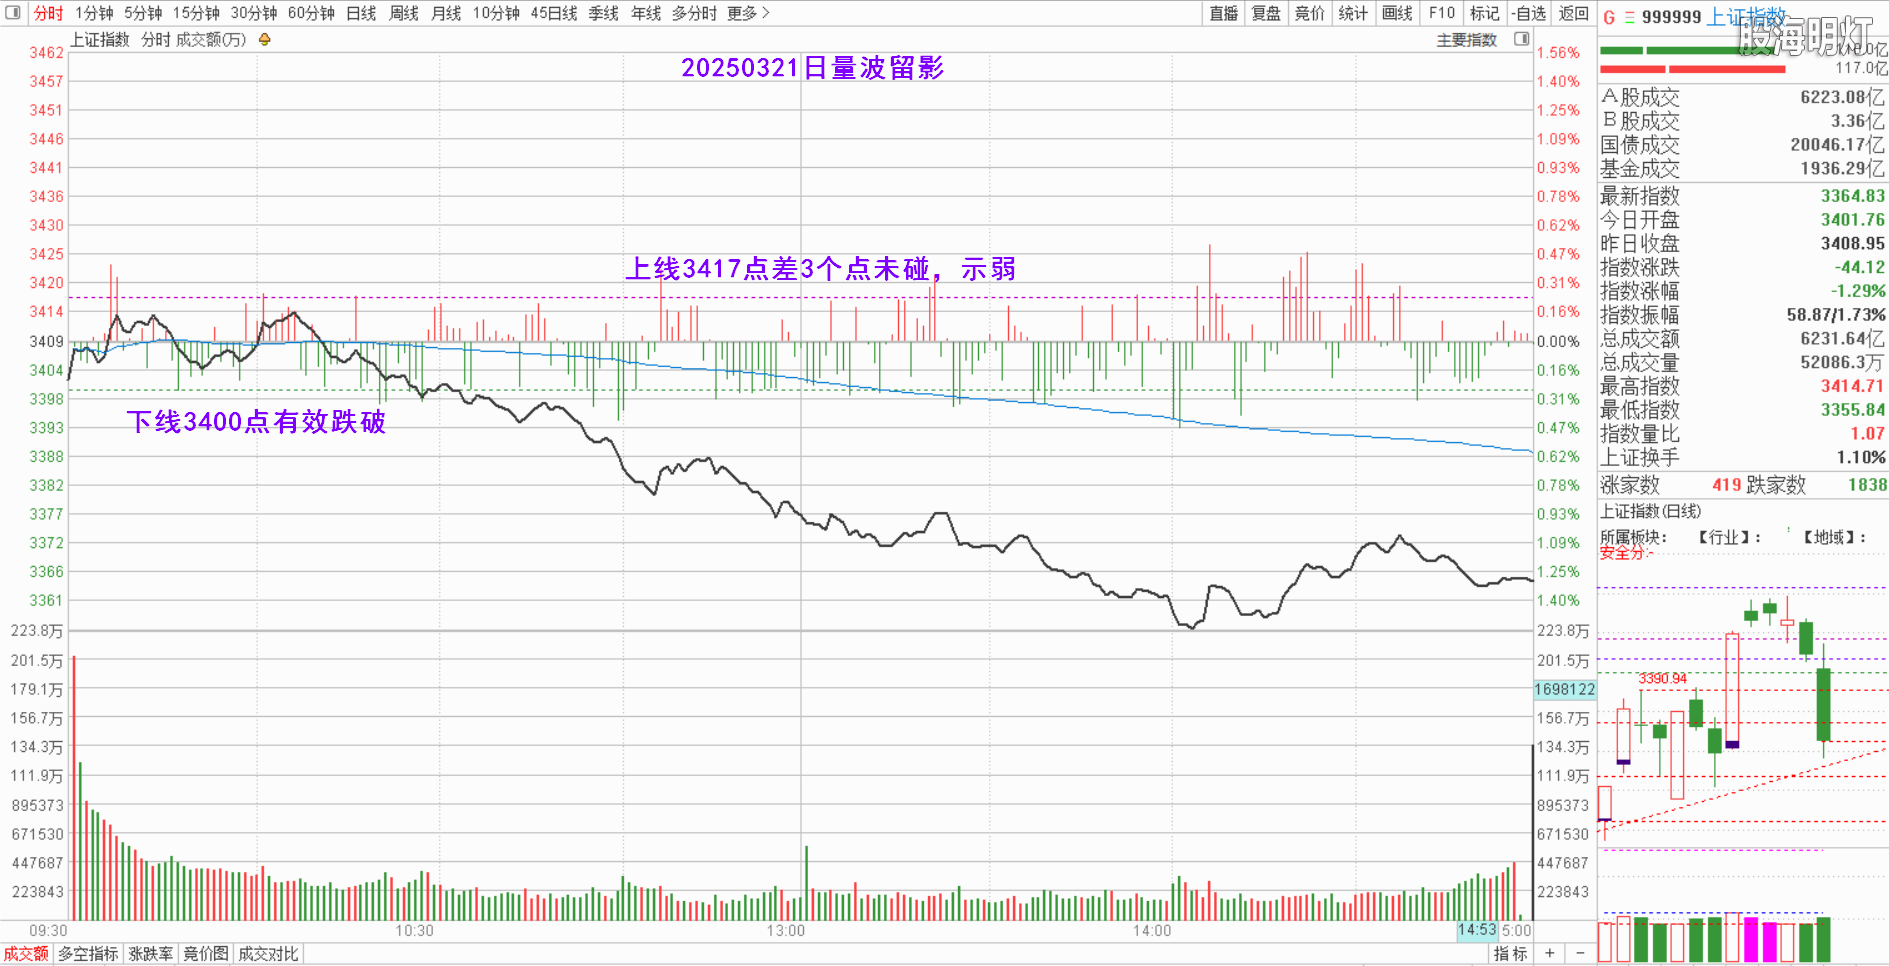This screenshot has width=1889, height=966.
Task: Click the 上证指数(日线) mini chart label
Action: click(x=1650, y=511)
